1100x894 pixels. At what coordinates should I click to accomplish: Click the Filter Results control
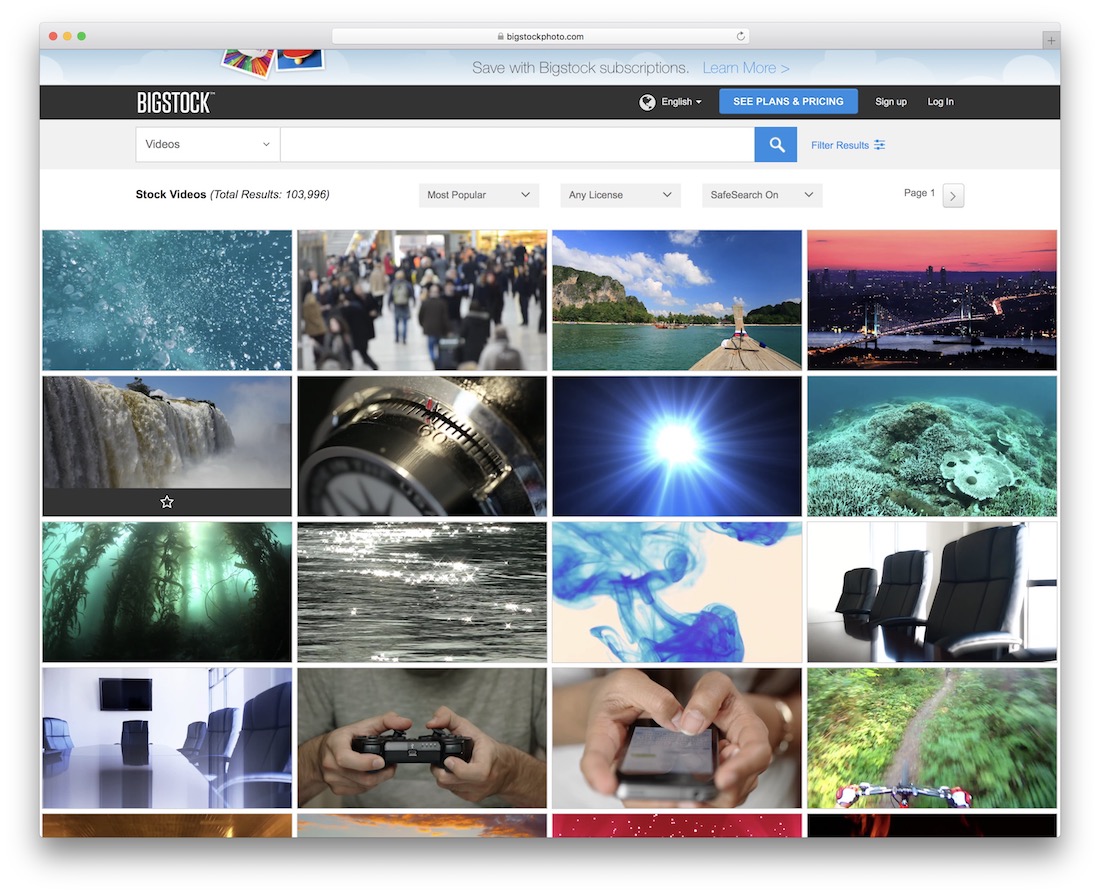point(847,145)
